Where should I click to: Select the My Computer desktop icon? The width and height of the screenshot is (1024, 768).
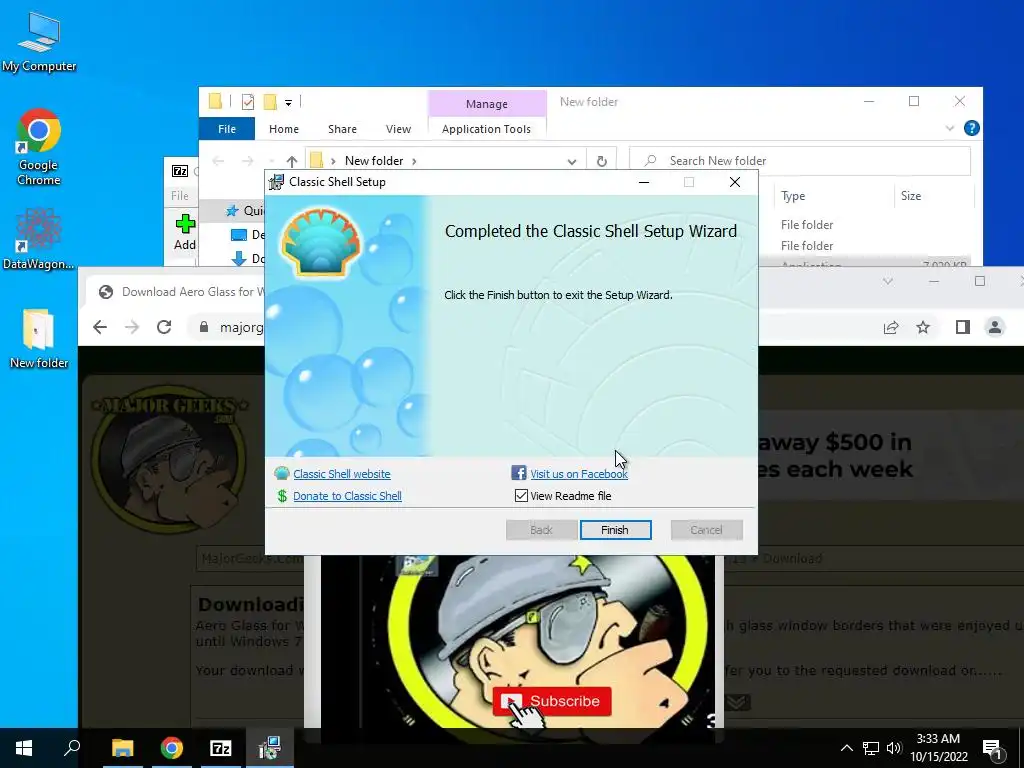tap(39, 42)
